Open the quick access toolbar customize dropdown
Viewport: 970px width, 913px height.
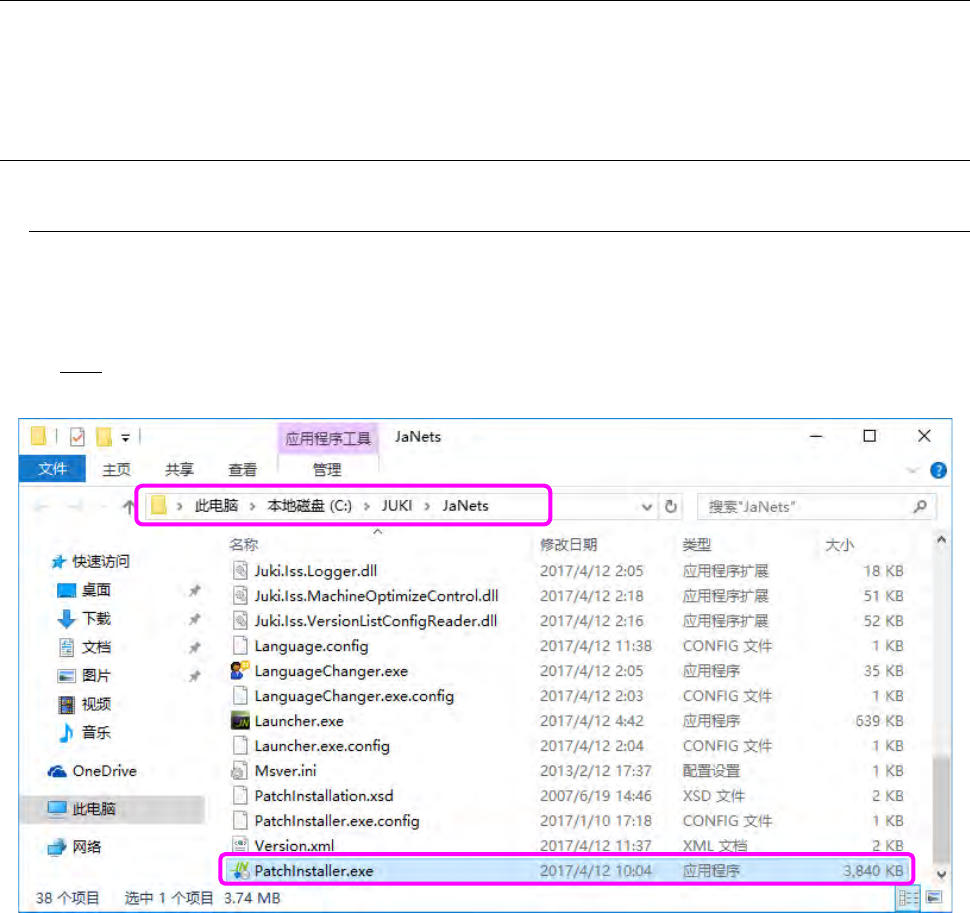[126, 438]
